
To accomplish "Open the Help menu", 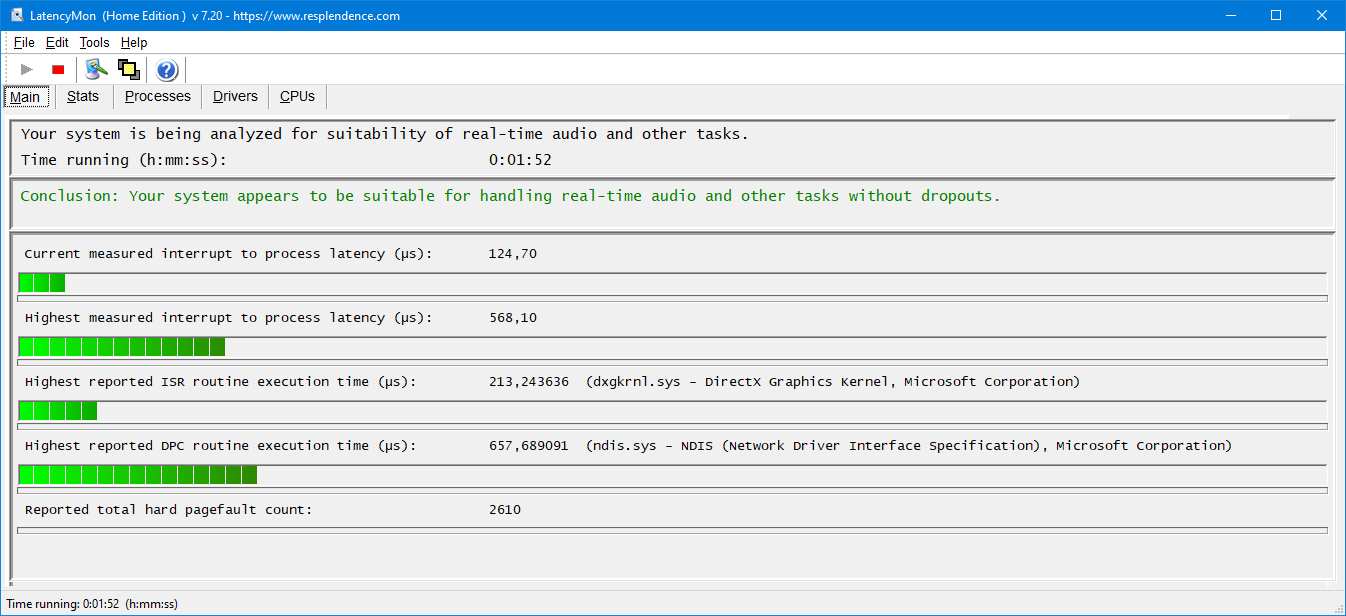I will click(134, 42).
